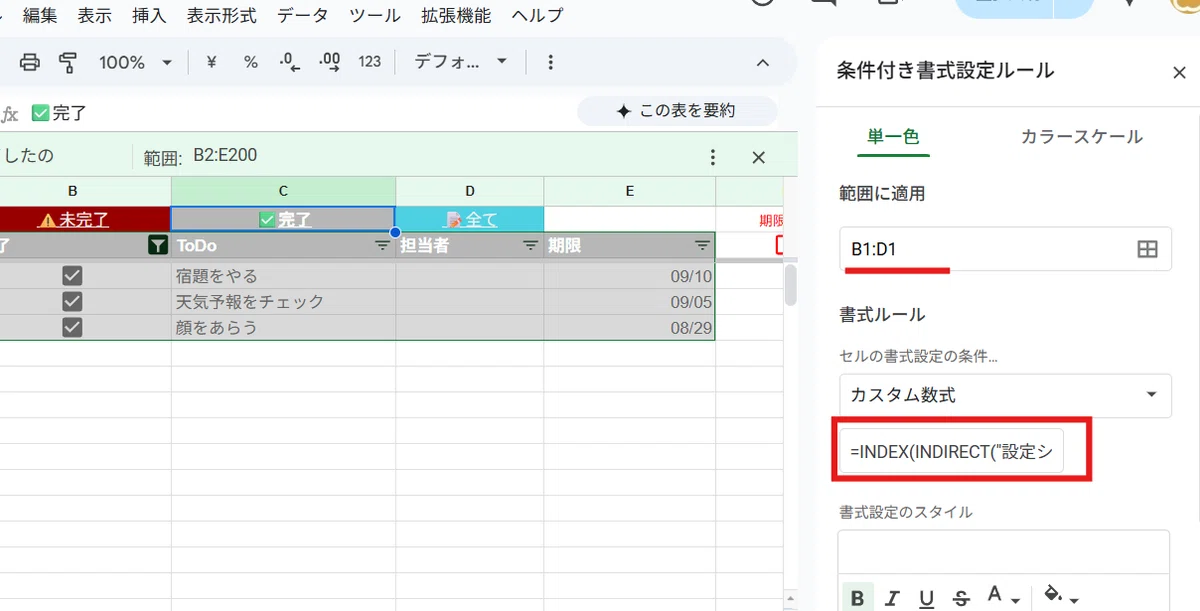Screen dimensions: 1200x611
Task: Click the 完了 cell in row one
Action: [x=283, y=219]
